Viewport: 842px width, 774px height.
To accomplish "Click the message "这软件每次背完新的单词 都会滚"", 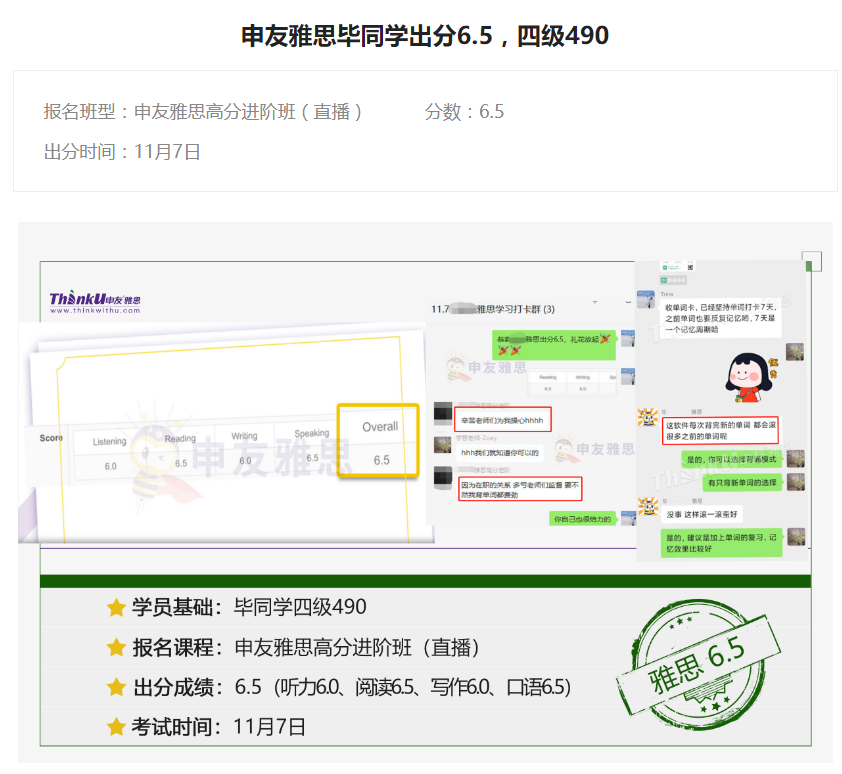I will 721,430.
